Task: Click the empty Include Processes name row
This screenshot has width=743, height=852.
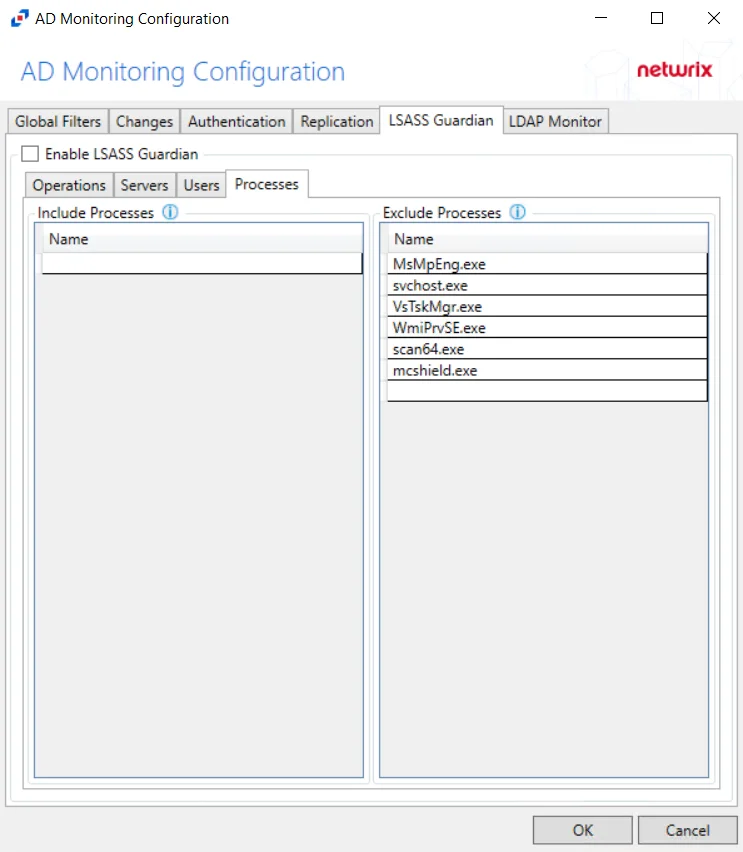Action: [x=202, y=264]
